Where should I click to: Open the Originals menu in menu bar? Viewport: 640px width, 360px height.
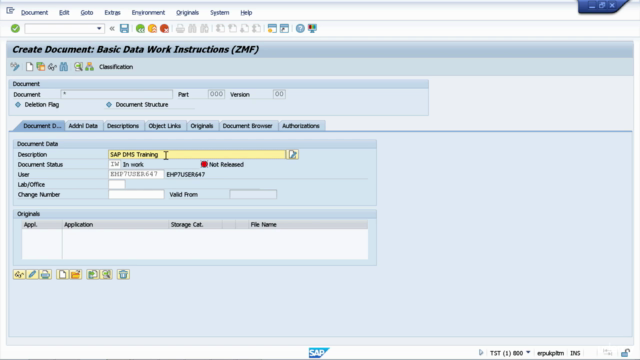tap(187, 13)
